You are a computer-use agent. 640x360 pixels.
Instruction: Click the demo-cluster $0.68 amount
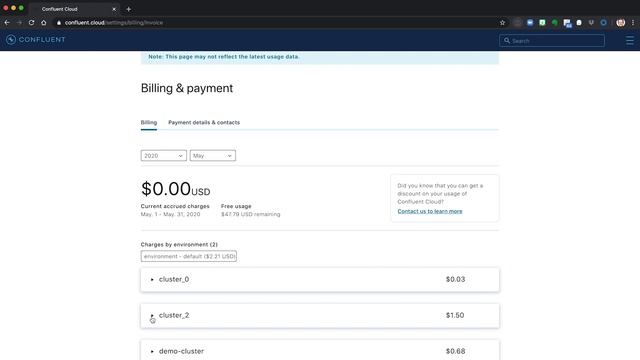[x=455, y=351]
